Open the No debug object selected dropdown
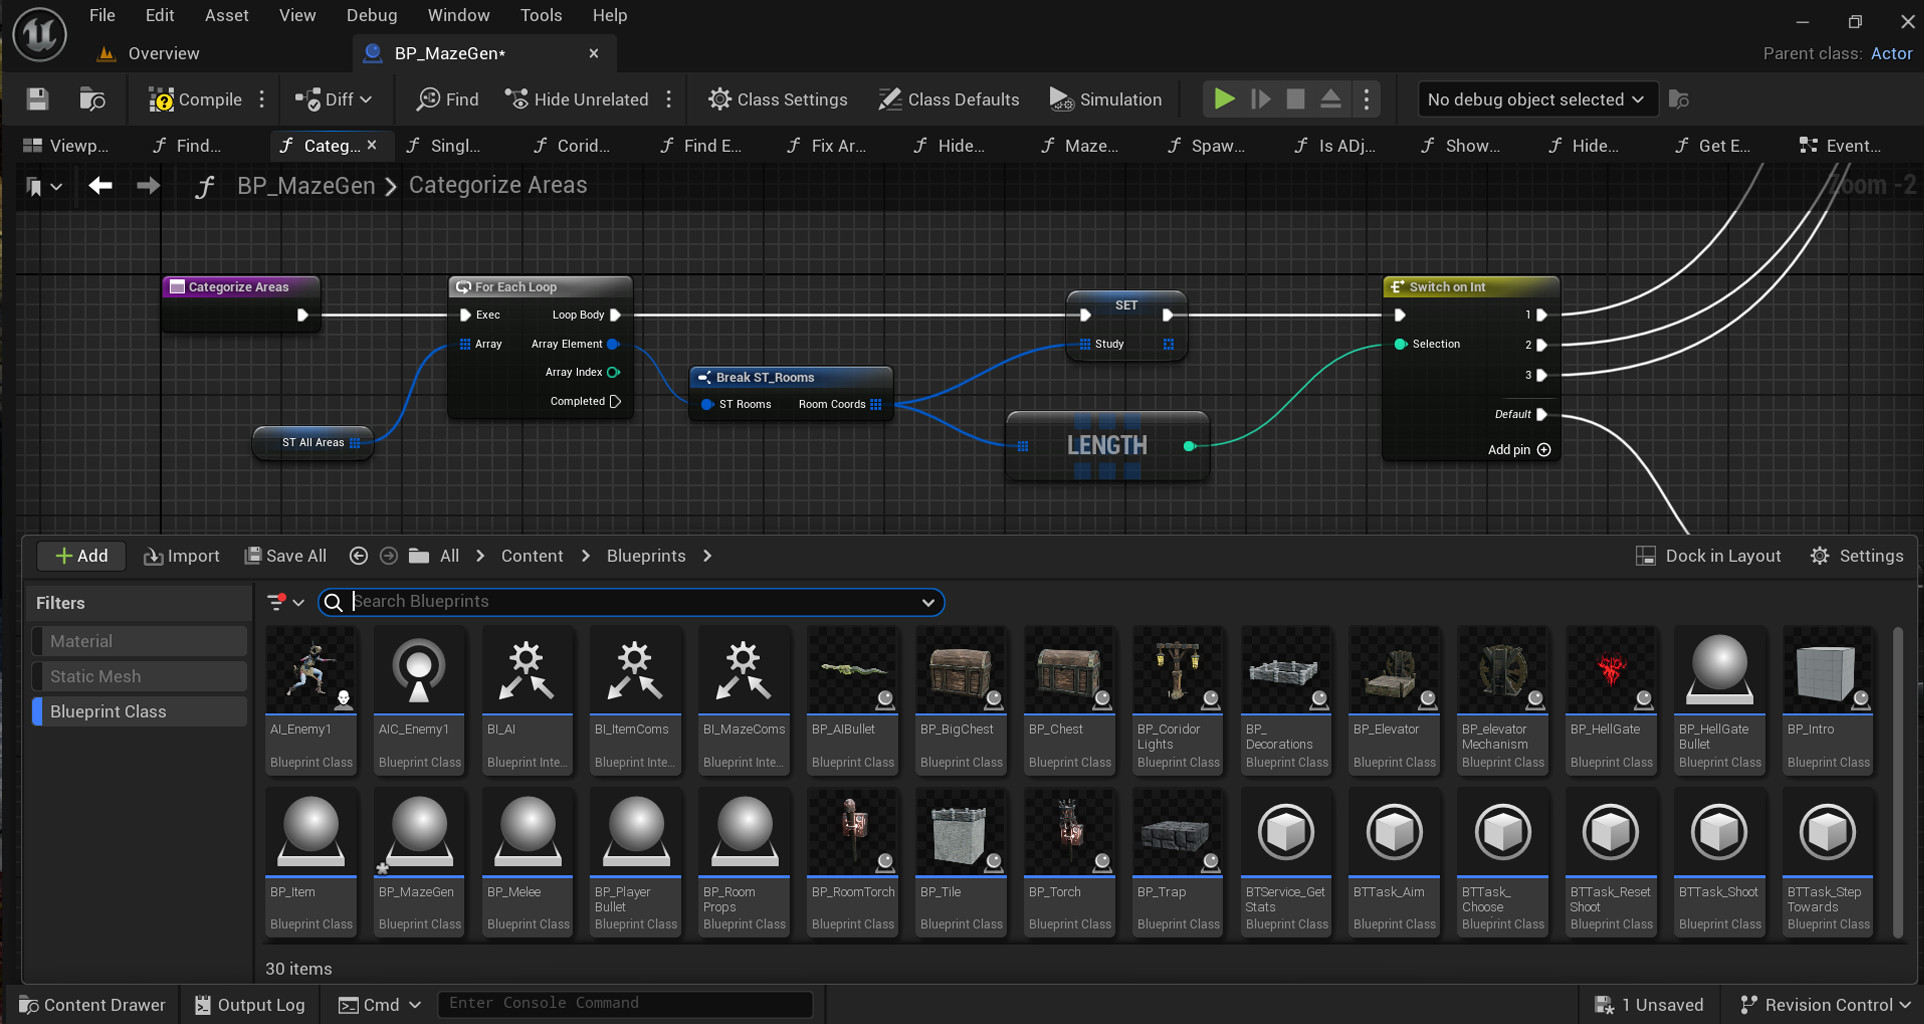This screenshot has width=1924, height=1024. pyautogui.click(x=1536, y=99)
